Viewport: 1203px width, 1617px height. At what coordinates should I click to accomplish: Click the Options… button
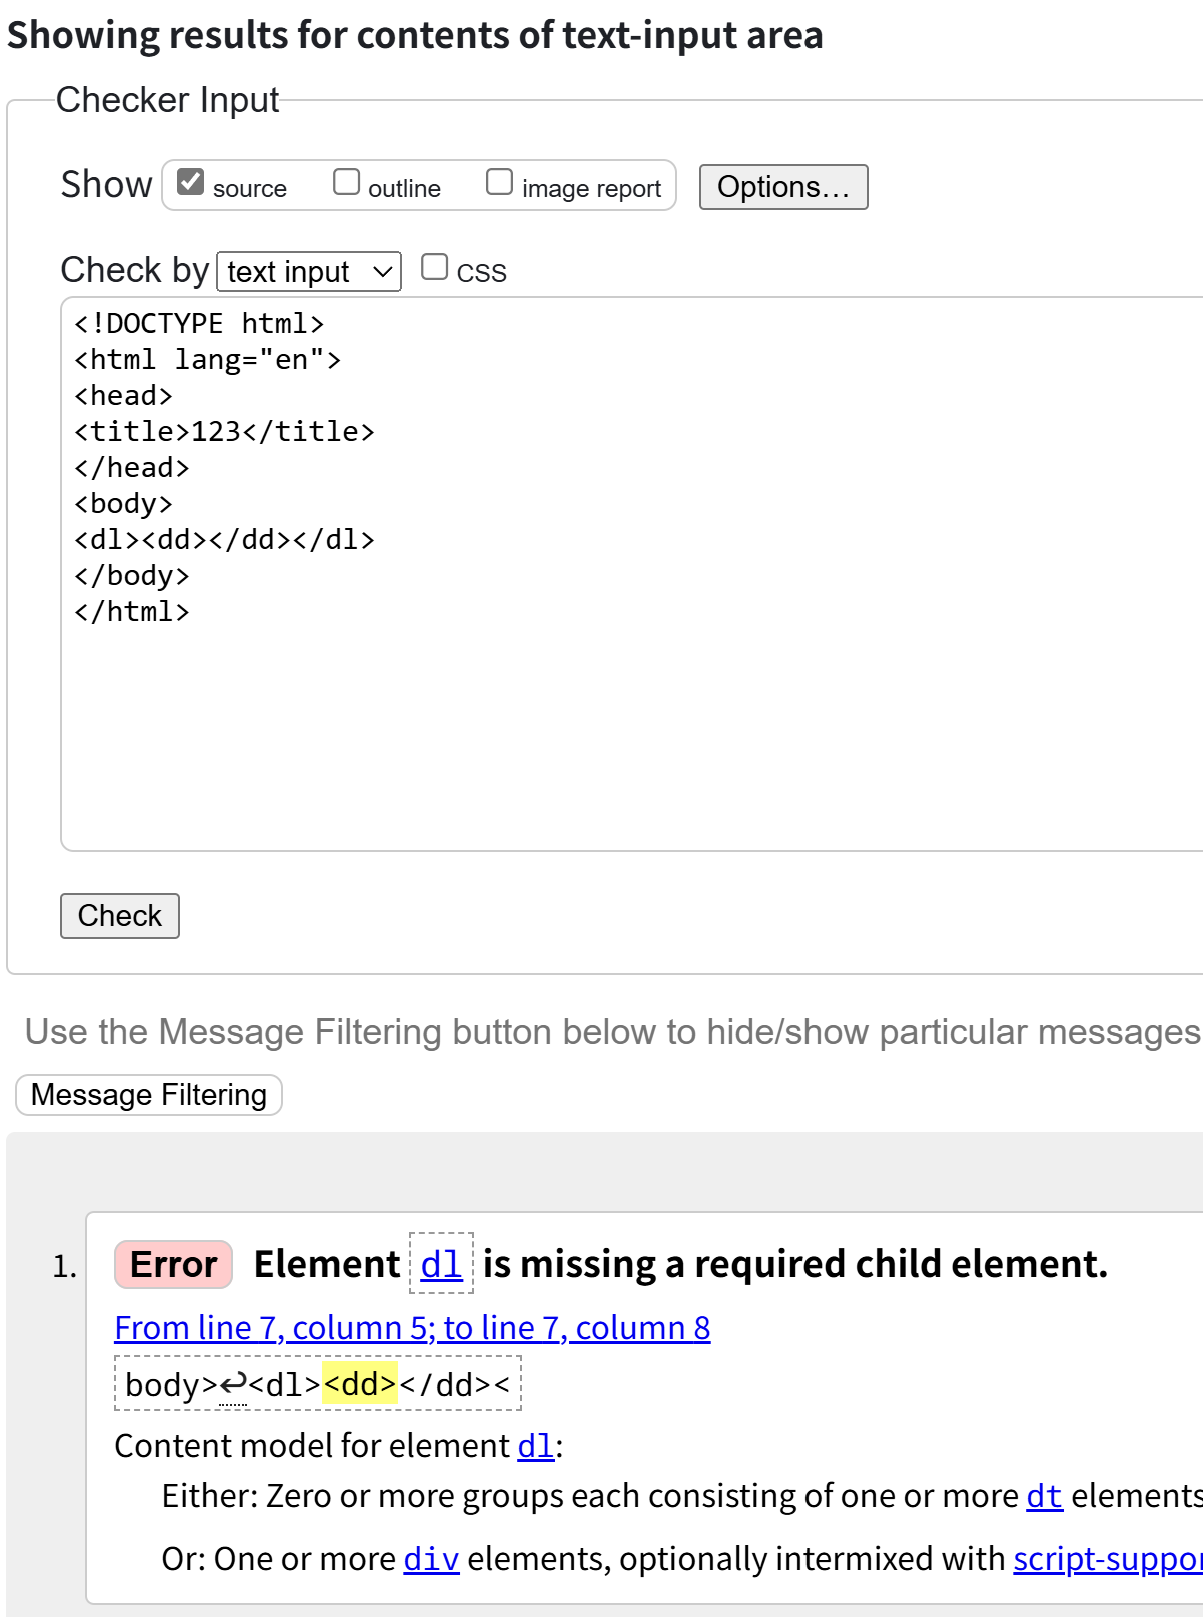783,187
